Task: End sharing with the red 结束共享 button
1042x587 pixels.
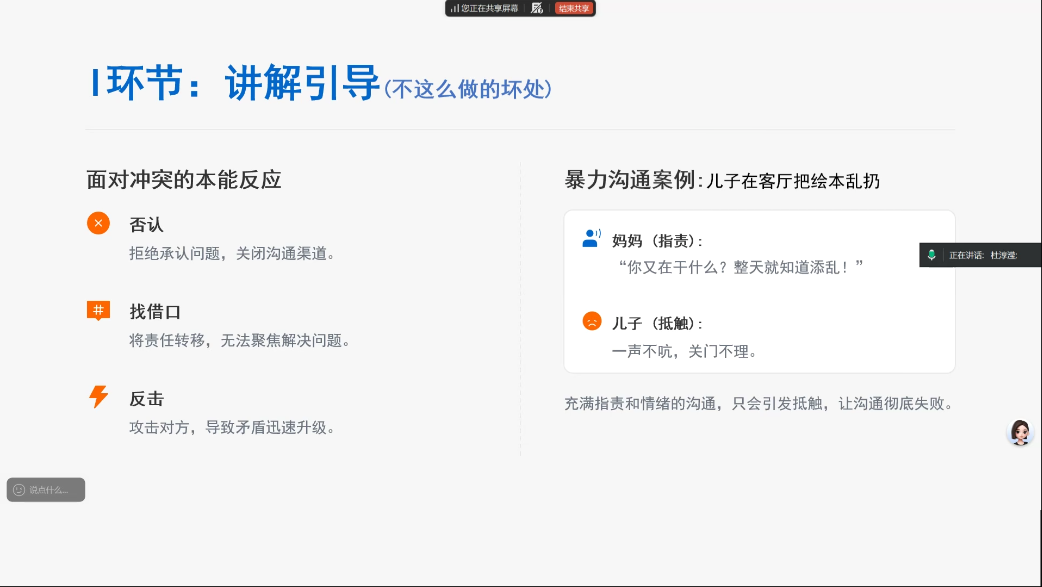Action: pos(574,8)
